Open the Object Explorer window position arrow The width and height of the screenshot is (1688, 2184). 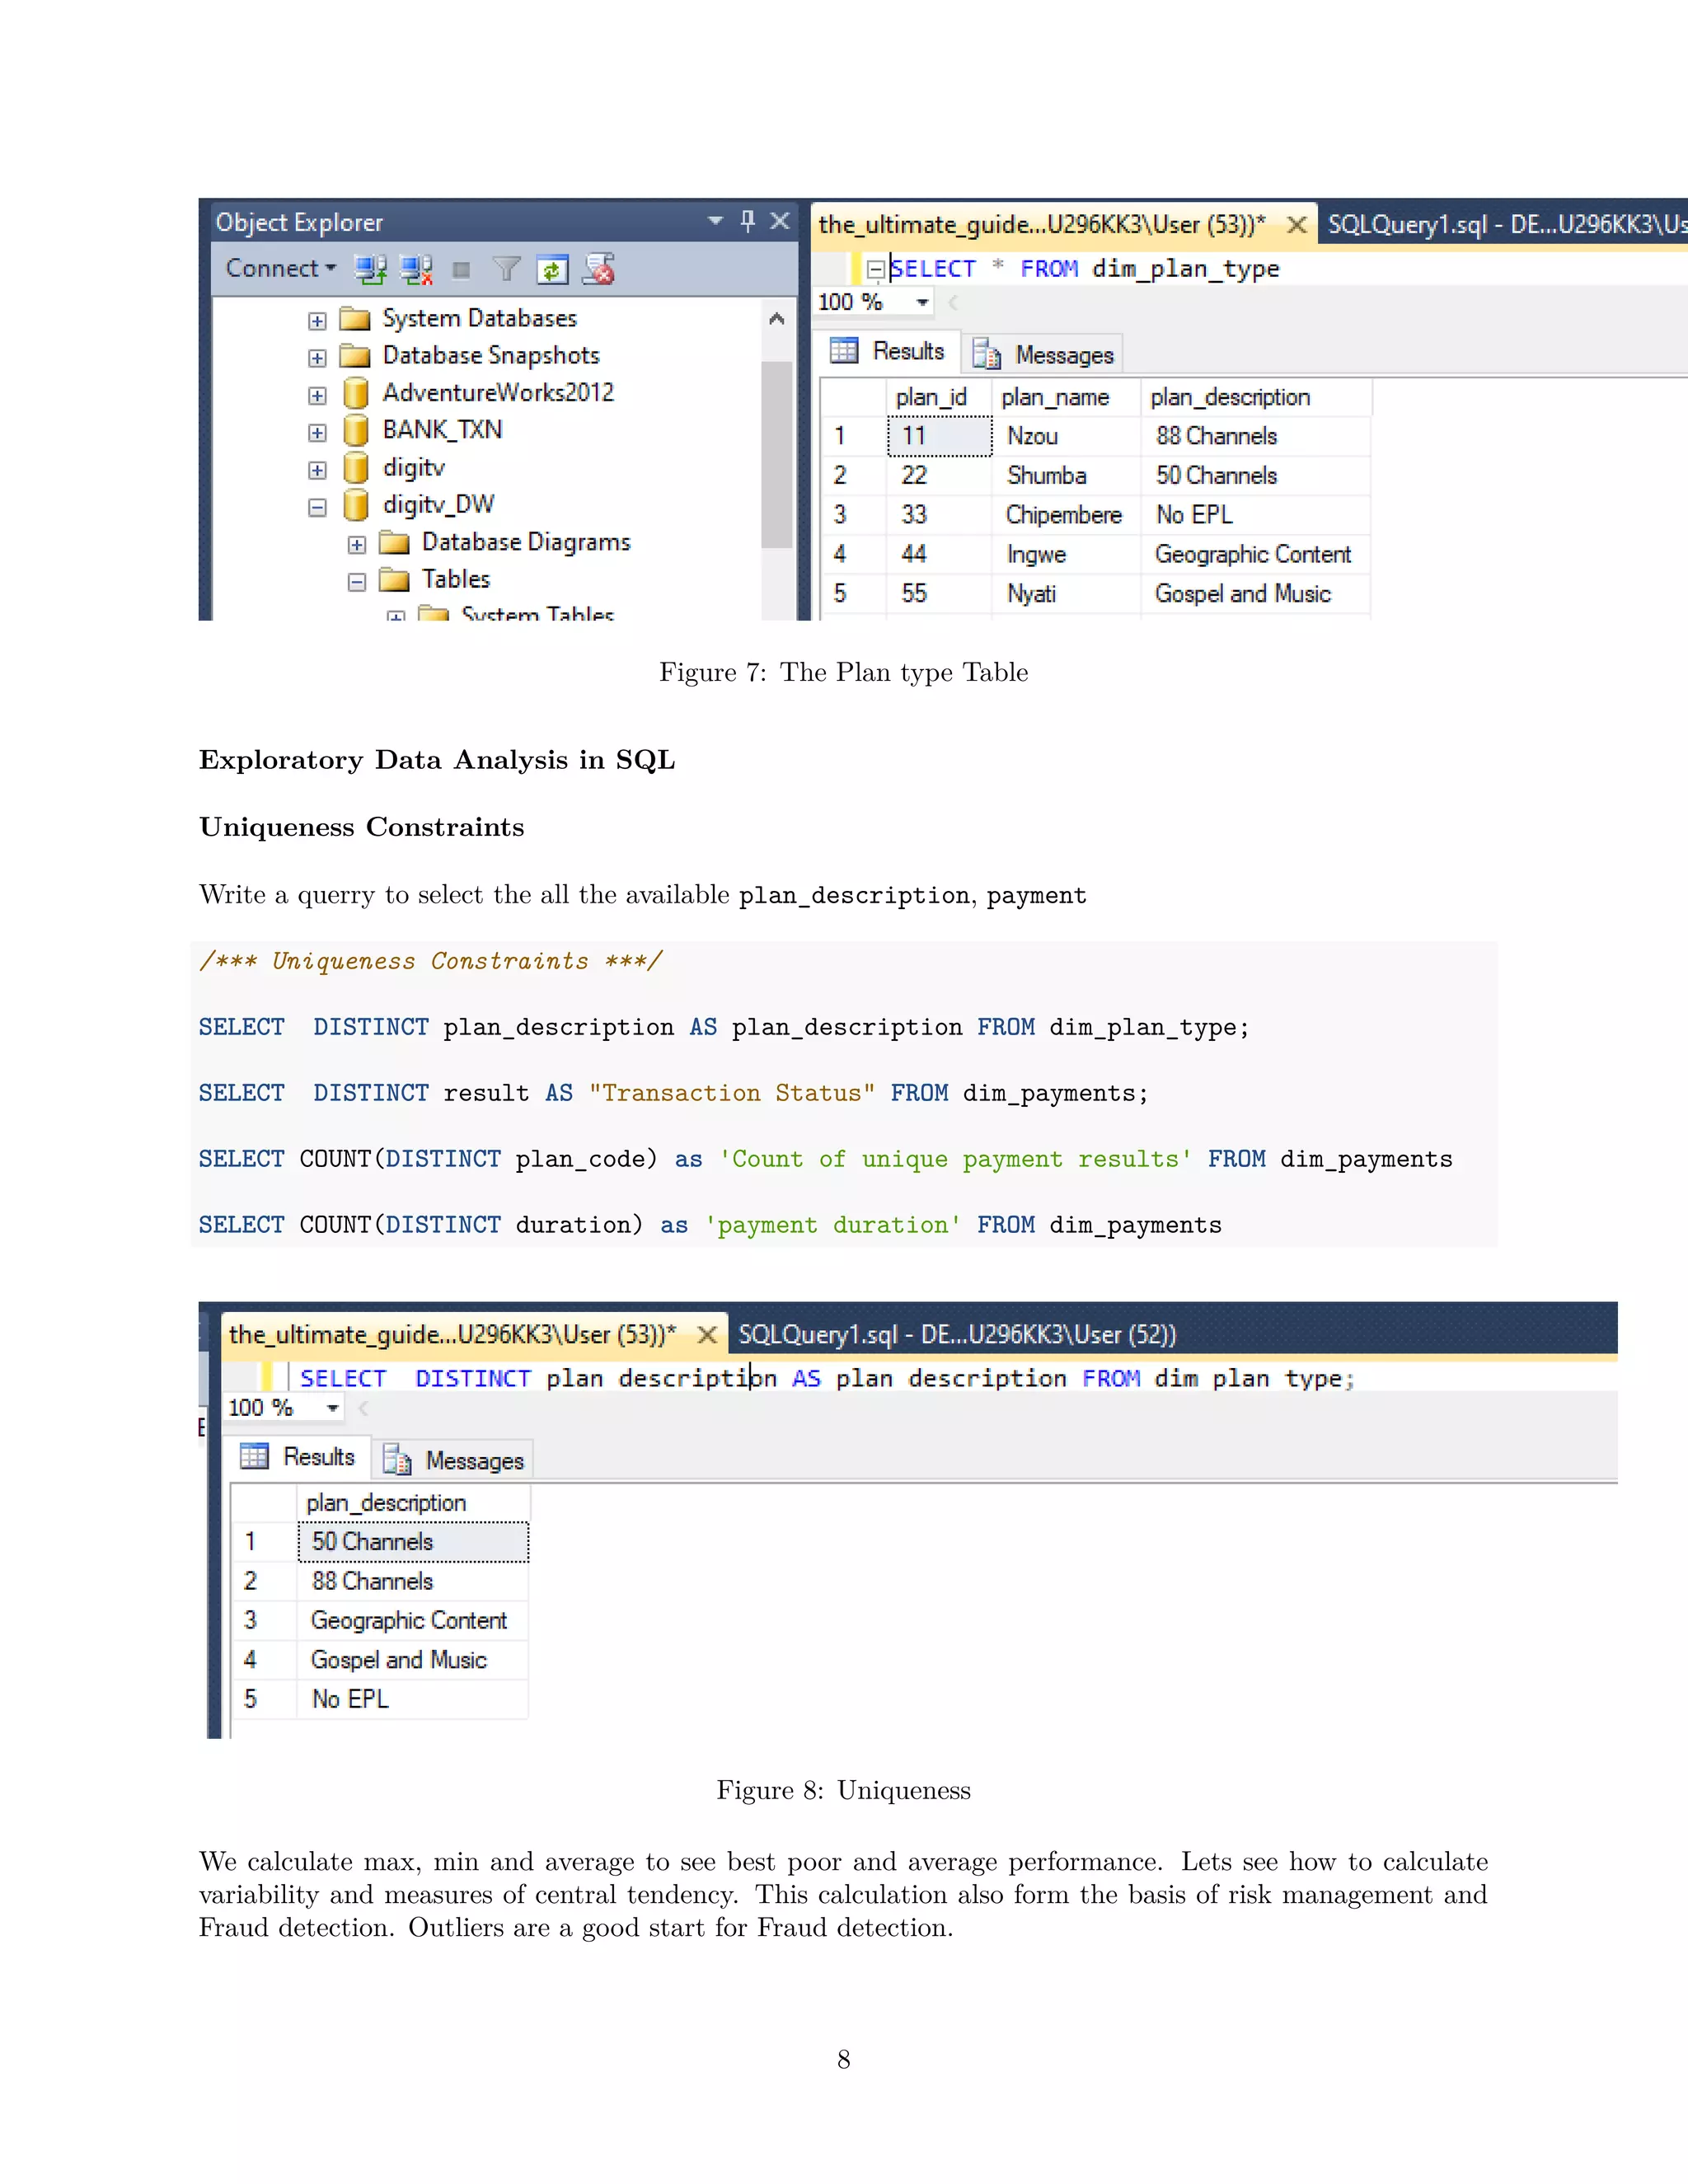click(715, 221)
